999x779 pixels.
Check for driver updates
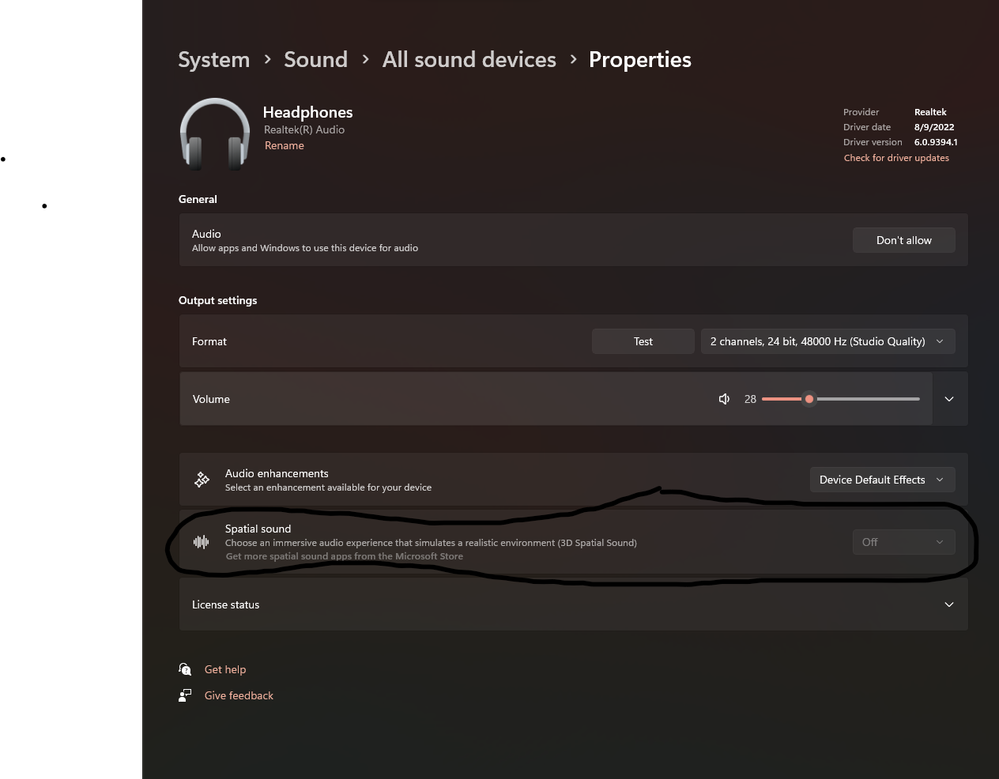(895, 157)
